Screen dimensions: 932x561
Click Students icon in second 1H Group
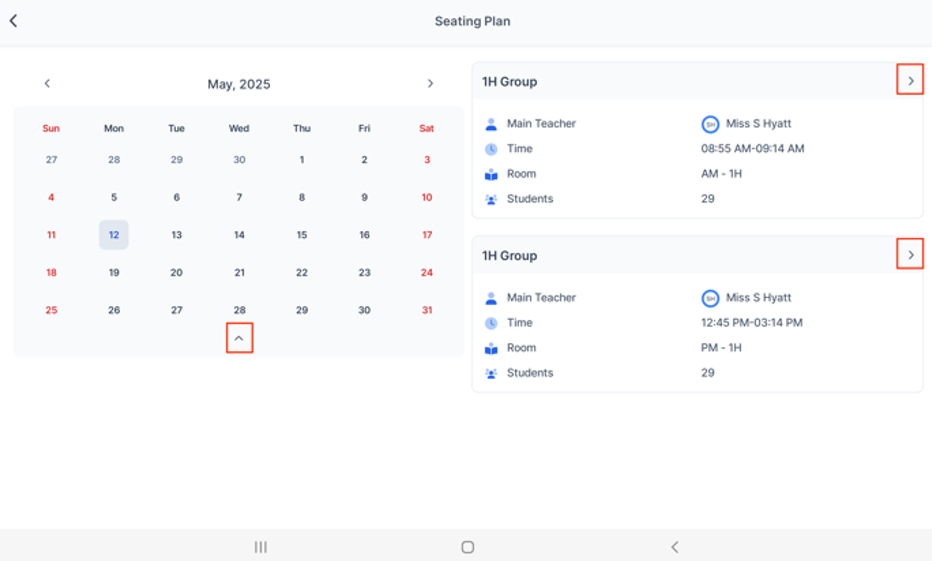coord(490,373)
